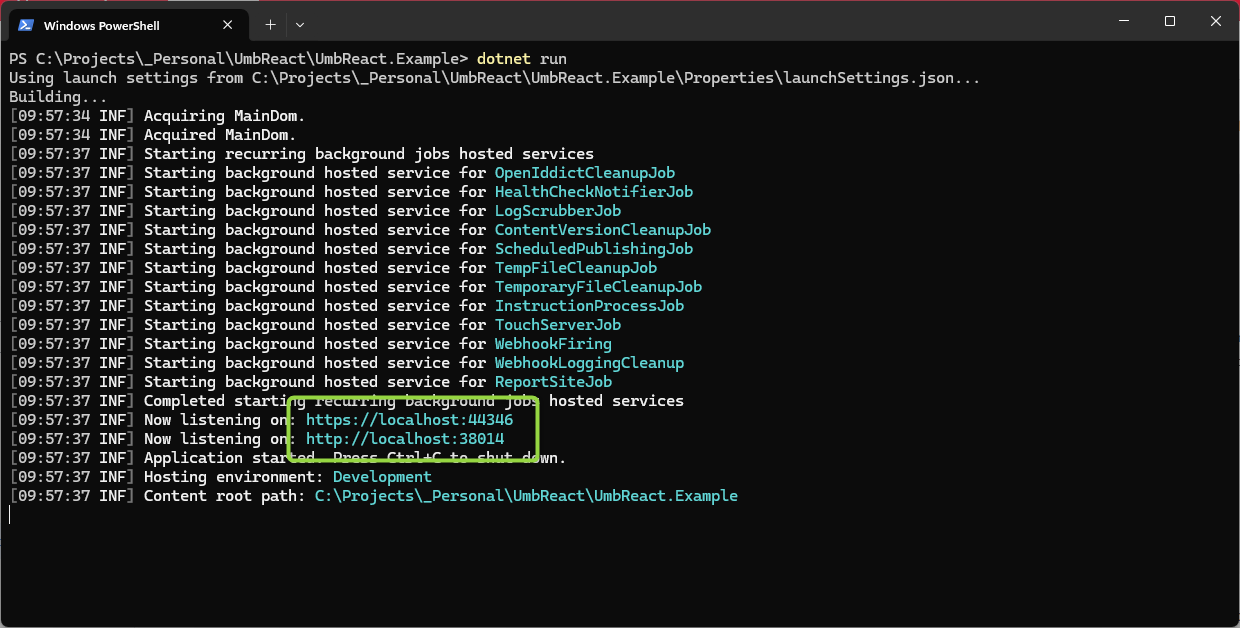Maximize the terminal window
Viewport: 1240px width, 628px height.
(1169, 21)
